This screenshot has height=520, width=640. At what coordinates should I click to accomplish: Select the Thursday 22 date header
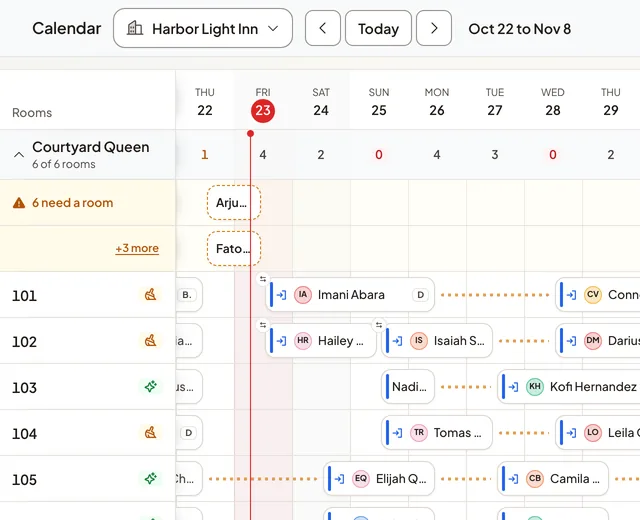[205, 102]
